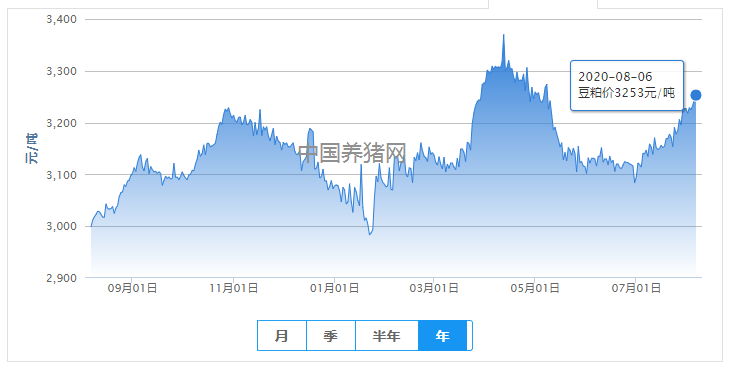
Task: Click the 中国养猪网 watermark text
Action: tap(352, 153)
